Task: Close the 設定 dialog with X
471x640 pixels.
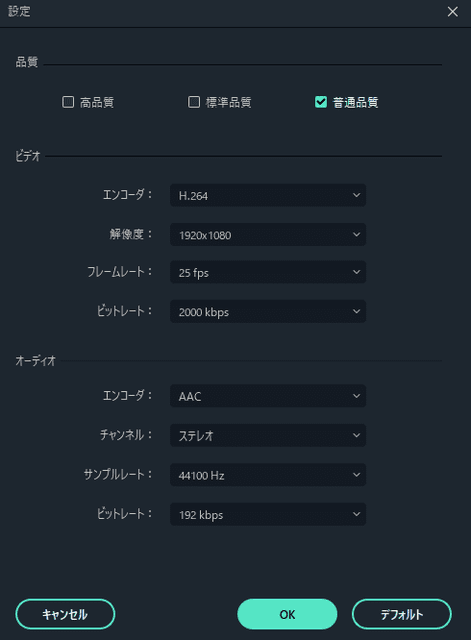Action: click(x=452, y=12)
